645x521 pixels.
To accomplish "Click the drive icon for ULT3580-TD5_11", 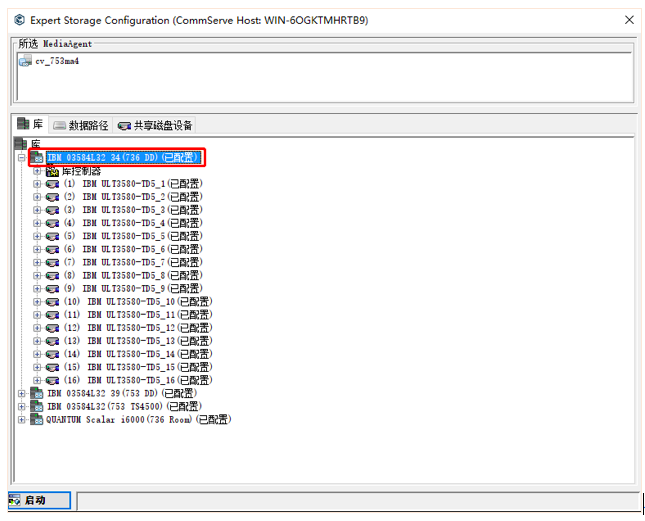I will 52,315.
